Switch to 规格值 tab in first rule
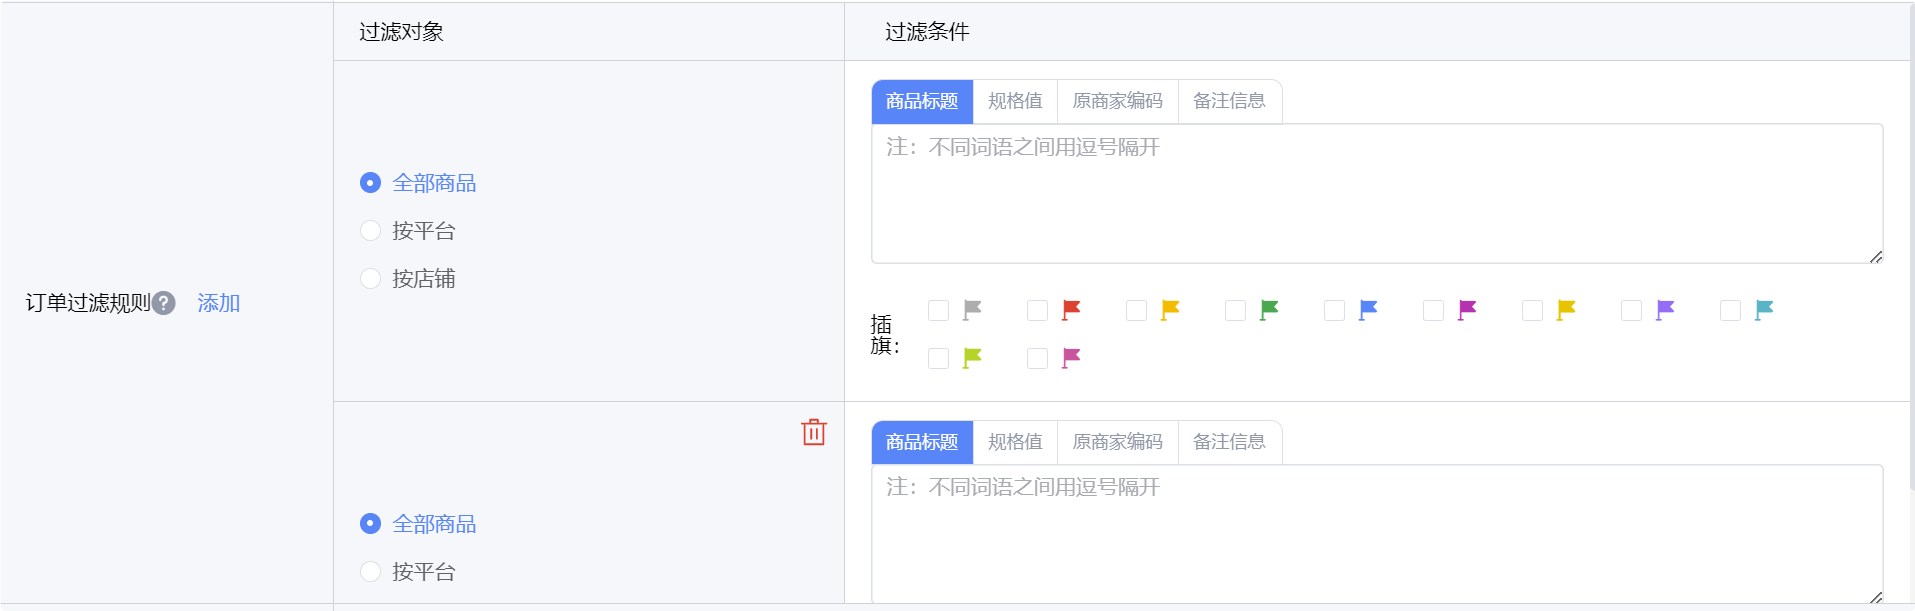Viewport: 1915px width, 611px height. pyautogui.click(x=1015, y=101)
